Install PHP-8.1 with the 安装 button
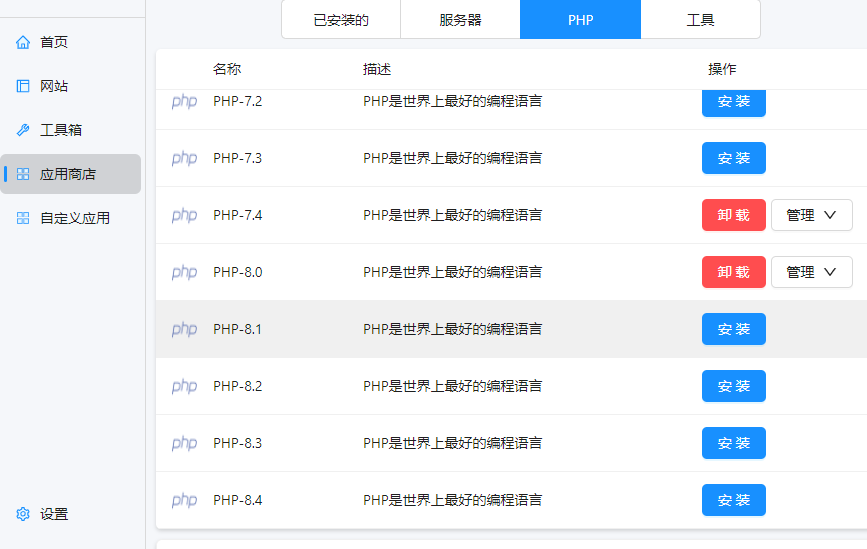 [x=733, y=329]
